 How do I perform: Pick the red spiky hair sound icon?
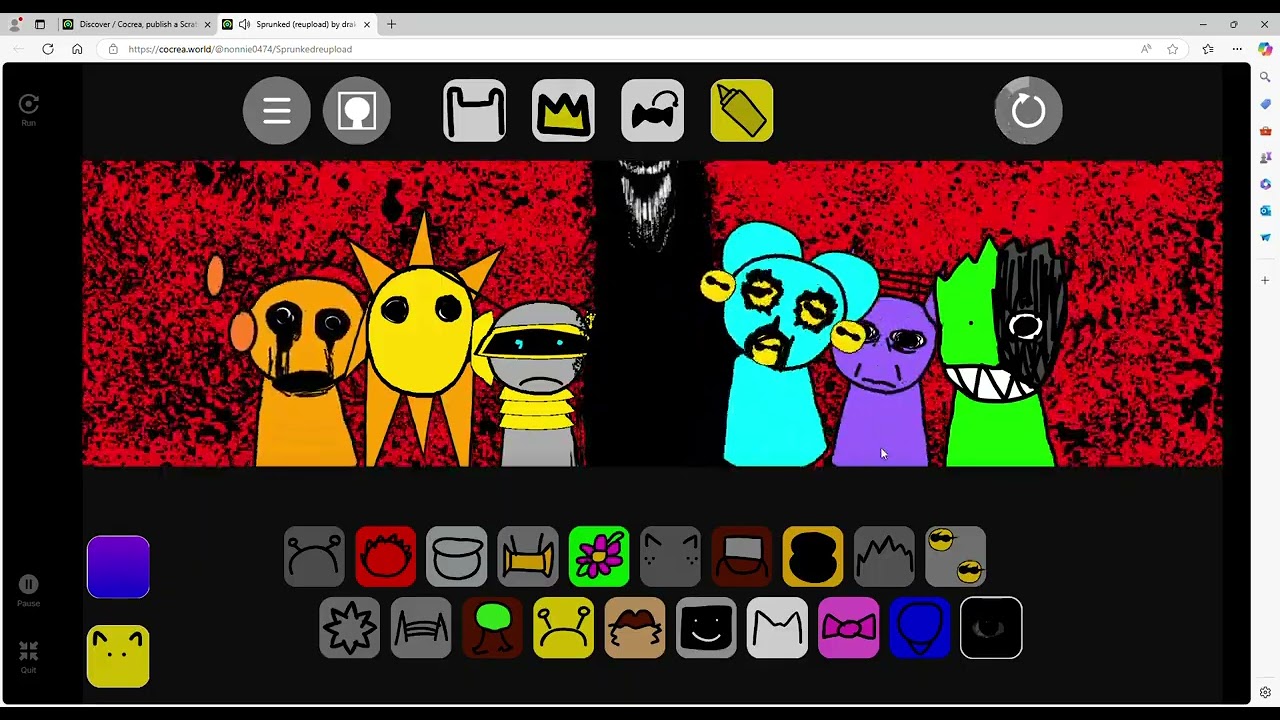pyautogui.click(x=385, y=557)
